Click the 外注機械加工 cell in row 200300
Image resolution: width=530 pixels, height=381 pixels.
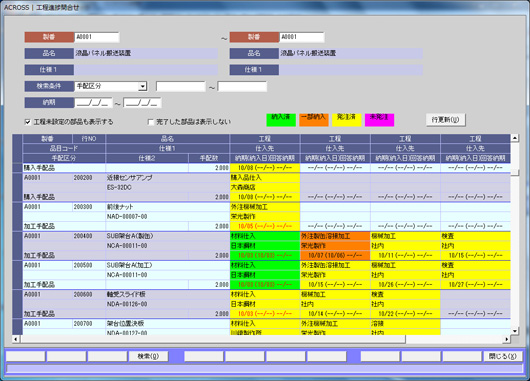[x=265, y=207]
